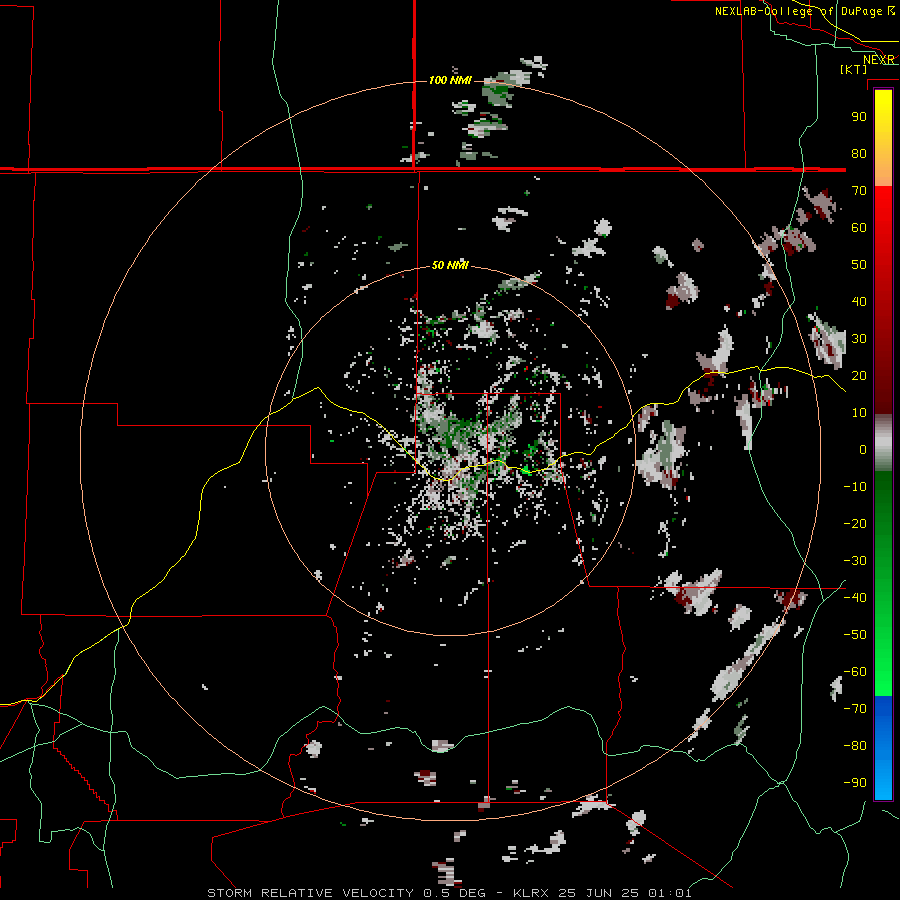Click the -70 value on velocity scale
Image resolution: width=900 pixels, height=900 pixels.
(855, 709)
